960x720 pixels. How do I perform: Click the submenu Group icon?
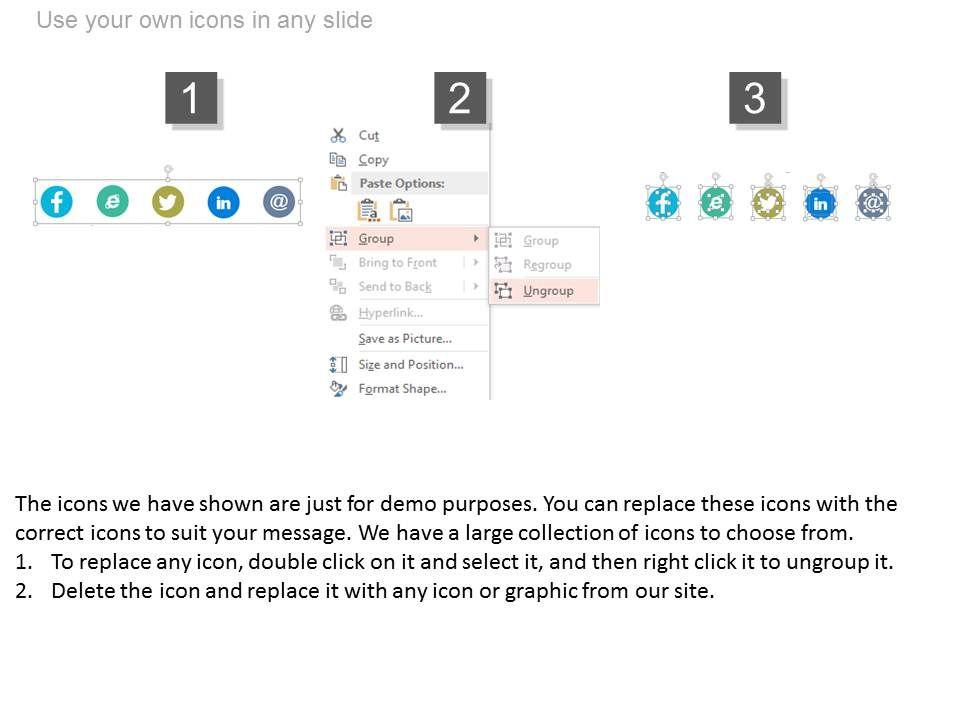coord(503,240)
